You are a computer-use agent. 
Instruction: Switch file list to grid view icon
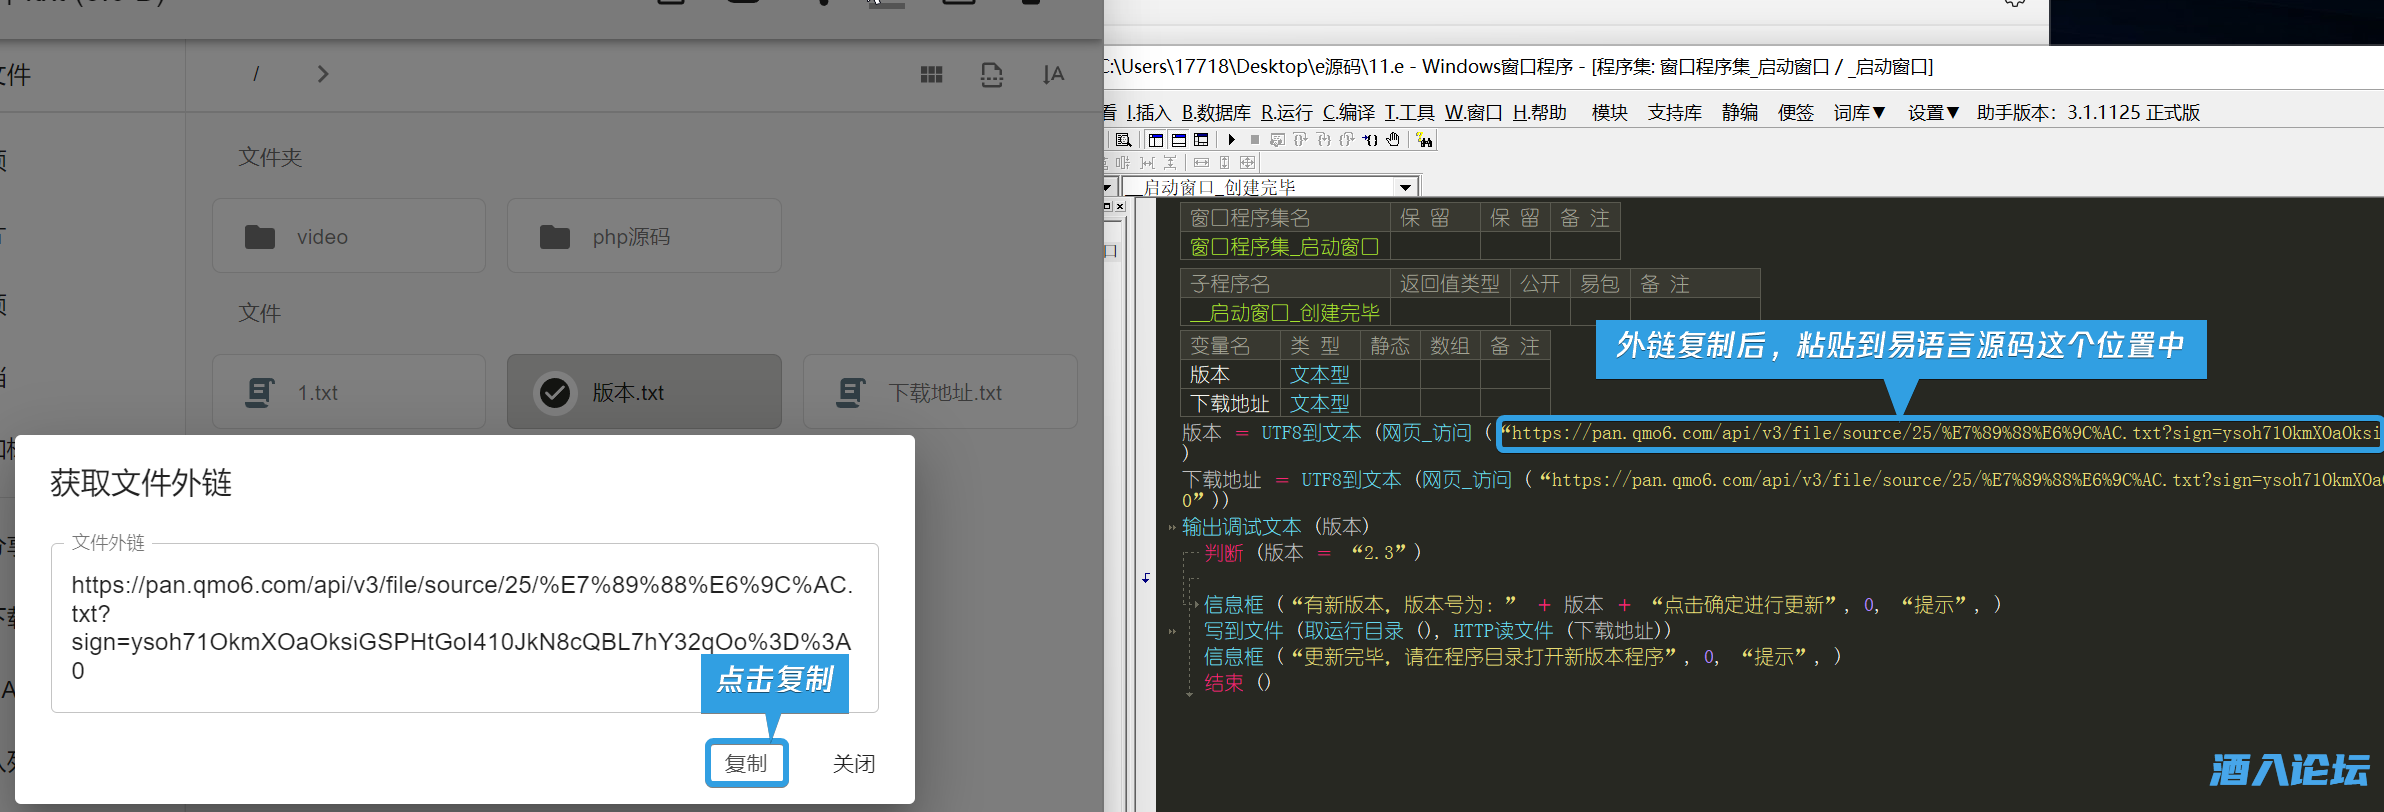point(931,75)
